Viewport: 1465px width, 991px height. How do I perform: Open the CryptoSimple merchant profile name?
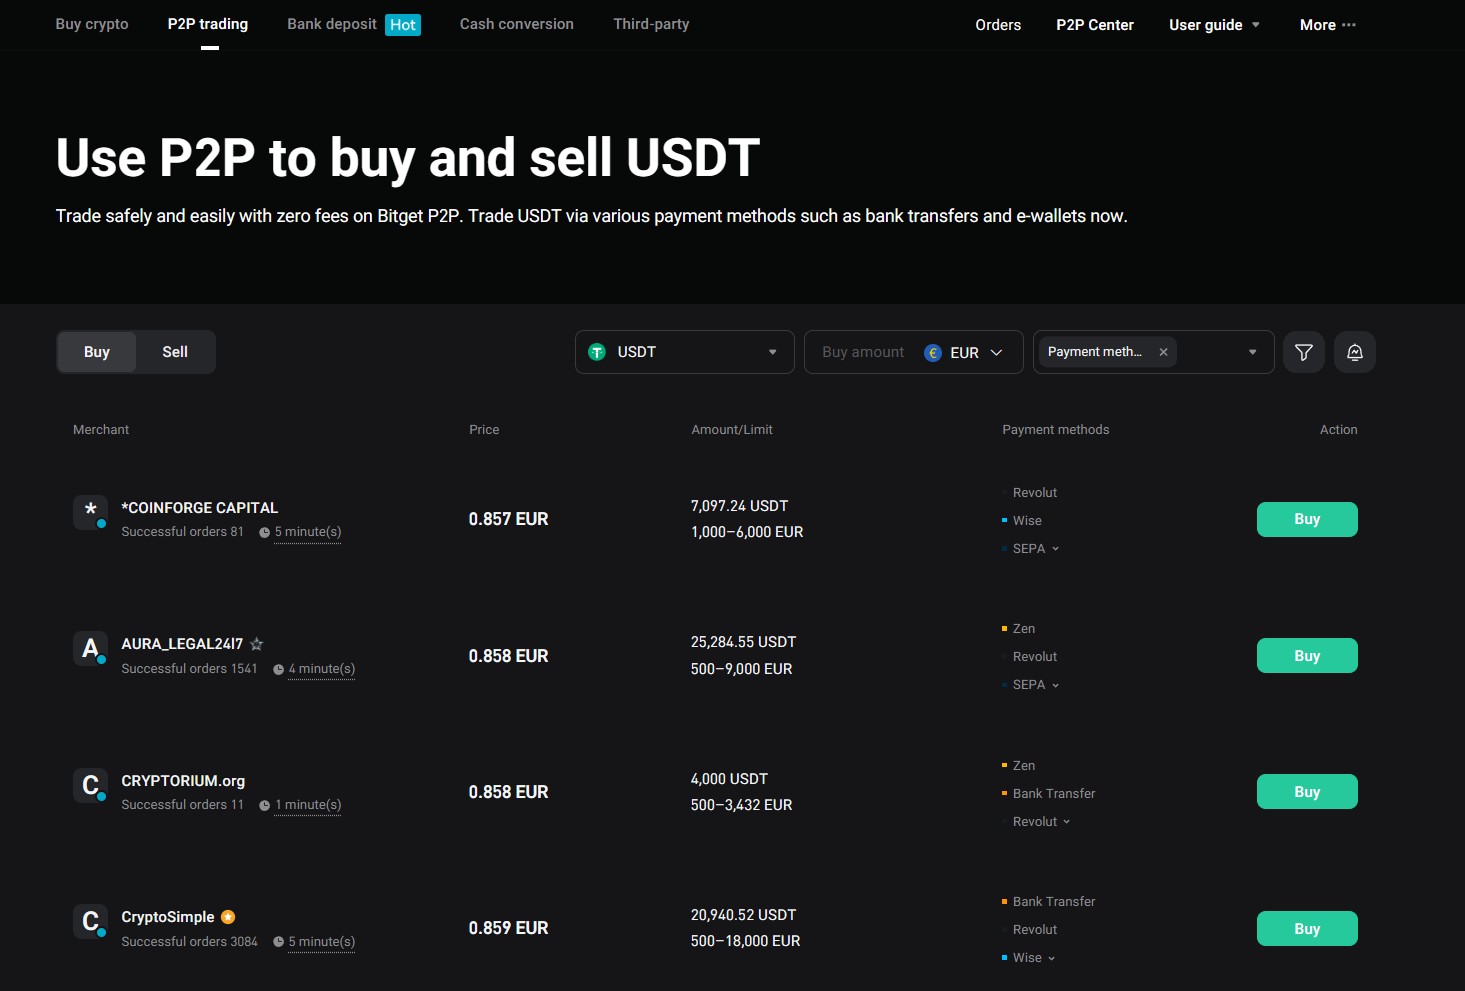168,917
